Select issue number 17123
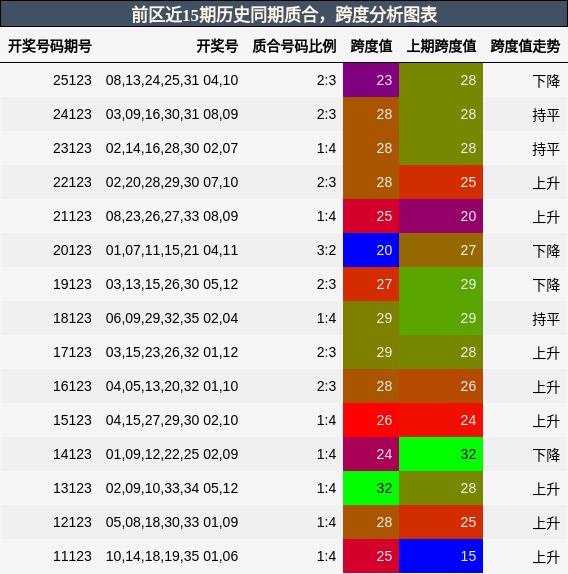The height and width of the screenshot is (574, 568). (72, 352)
